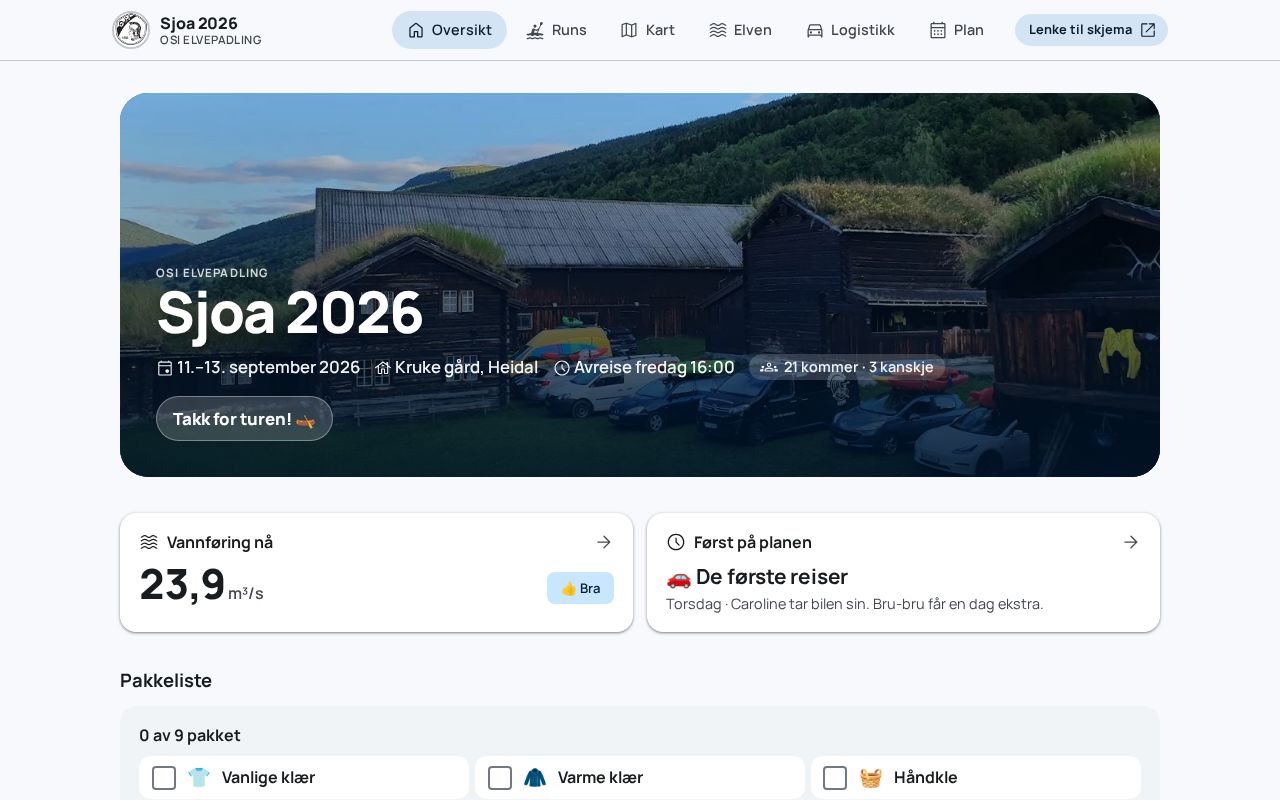Tick the Håndkle checkbox
This screenshot has width=1280, height=800.
coord(835,778)
